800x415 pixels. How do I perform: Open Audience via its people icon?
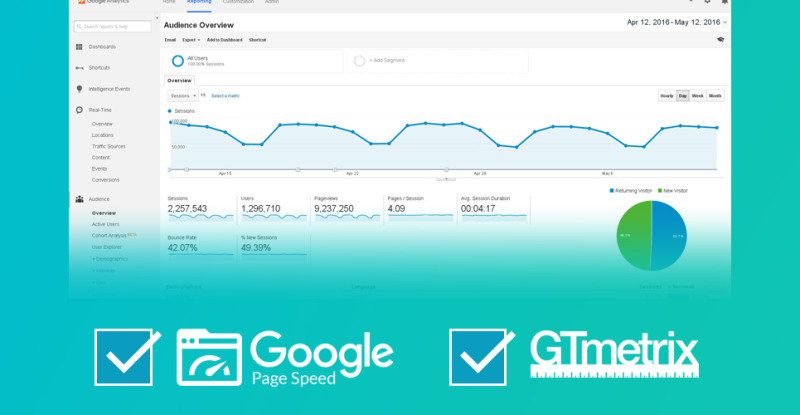point(80,199)
